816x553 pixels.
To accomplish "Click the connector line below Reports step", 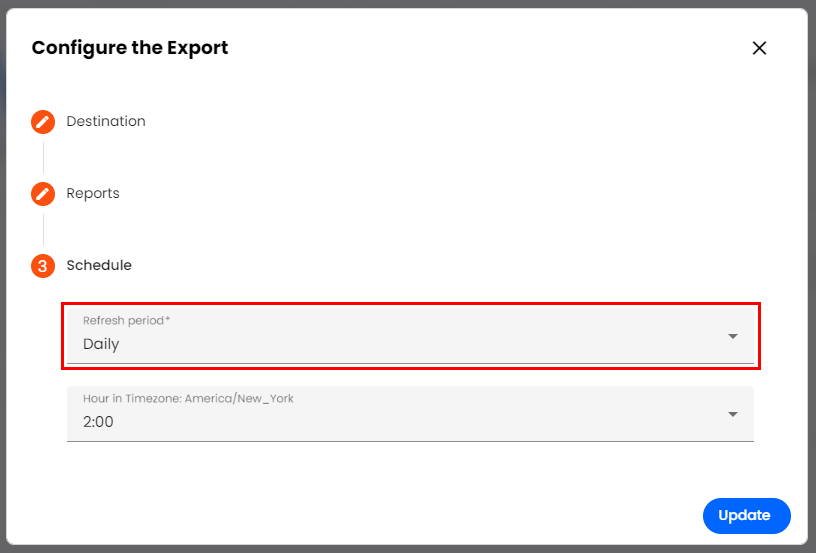I will [x=43, y=230].
